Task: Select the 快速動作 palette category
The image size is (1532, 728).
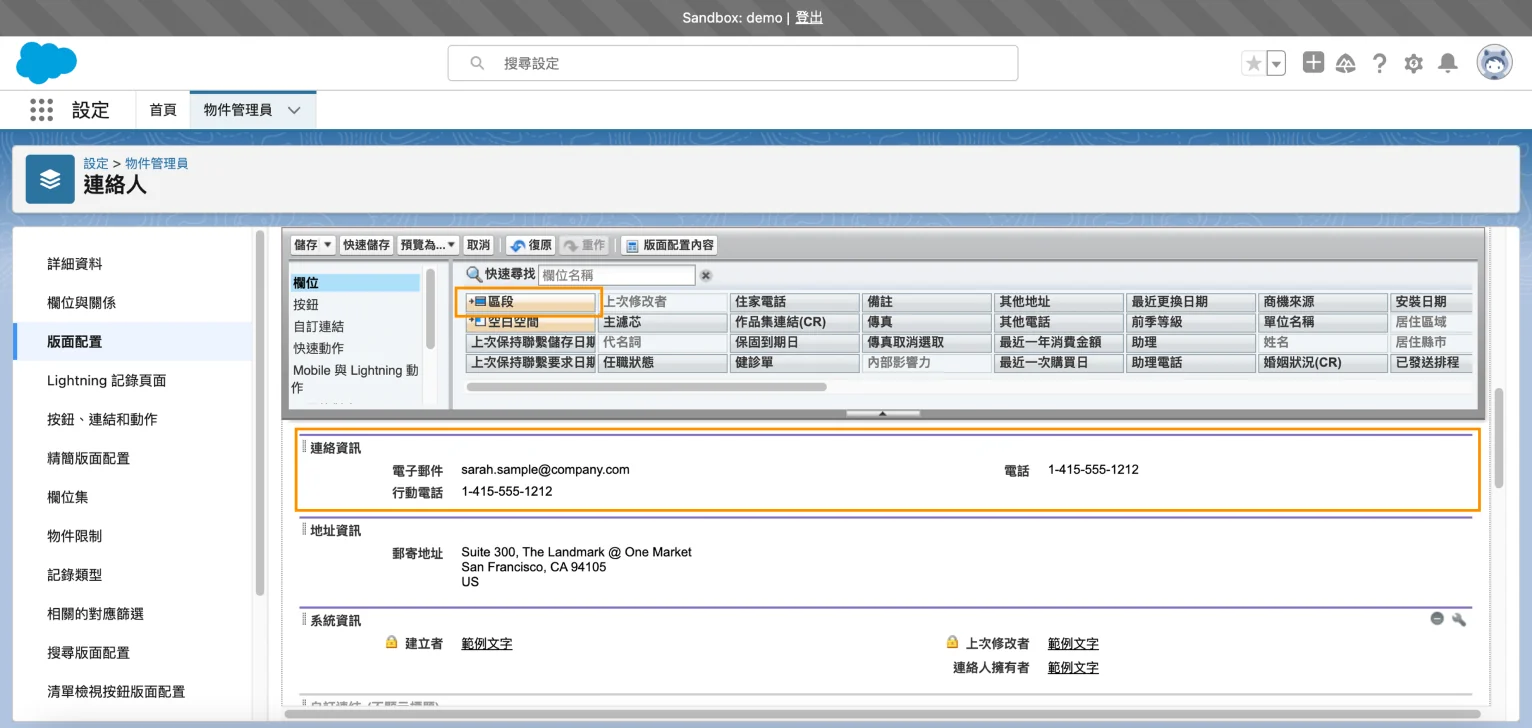Action: [x=318, y=348]
